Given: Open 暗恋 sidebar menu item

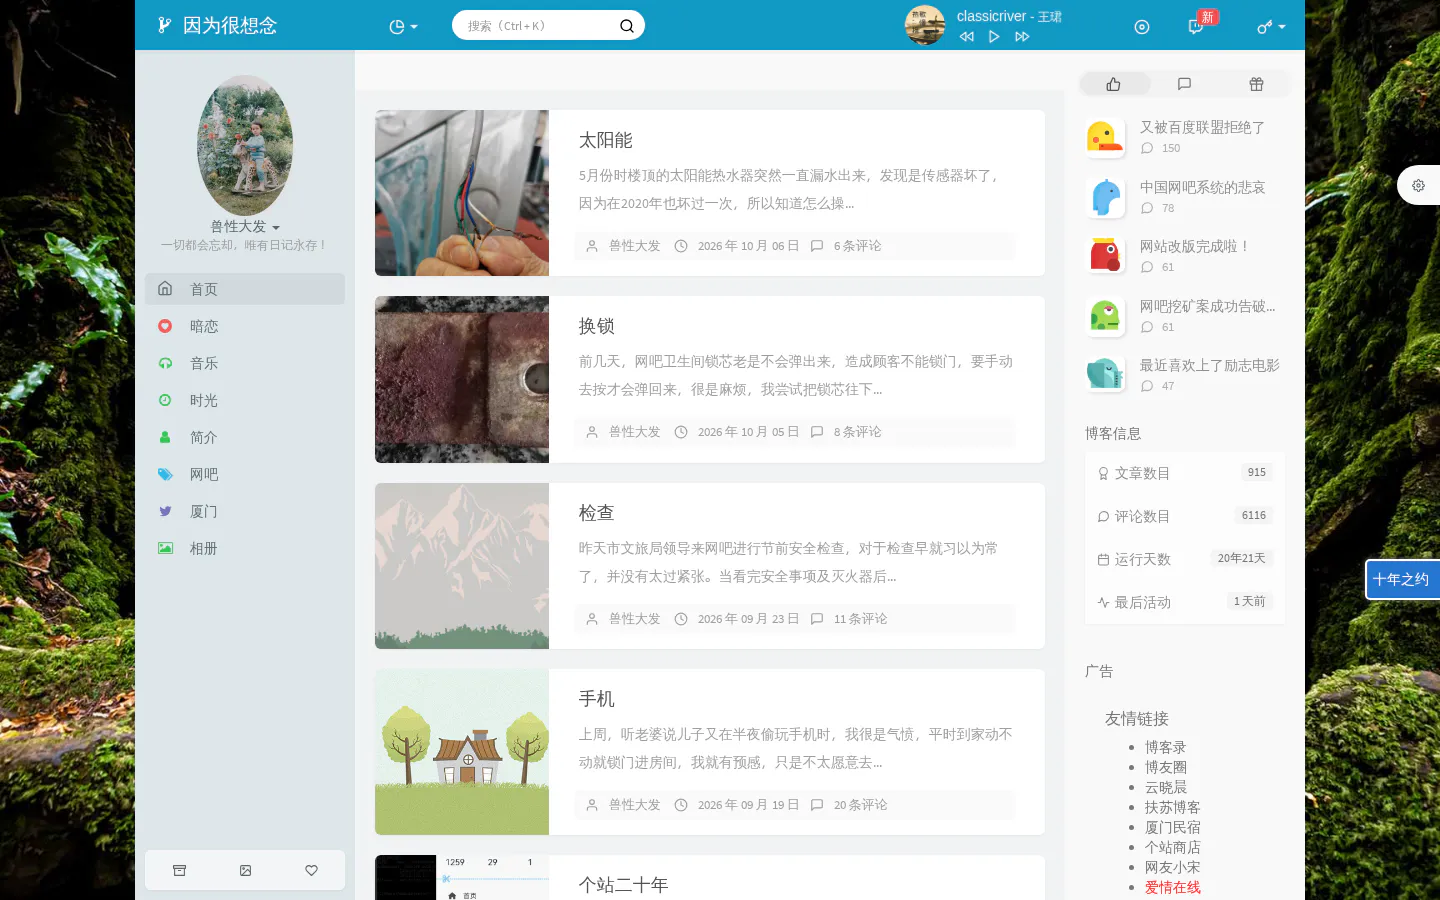Looking at the screenshot, I should (245, 326).
